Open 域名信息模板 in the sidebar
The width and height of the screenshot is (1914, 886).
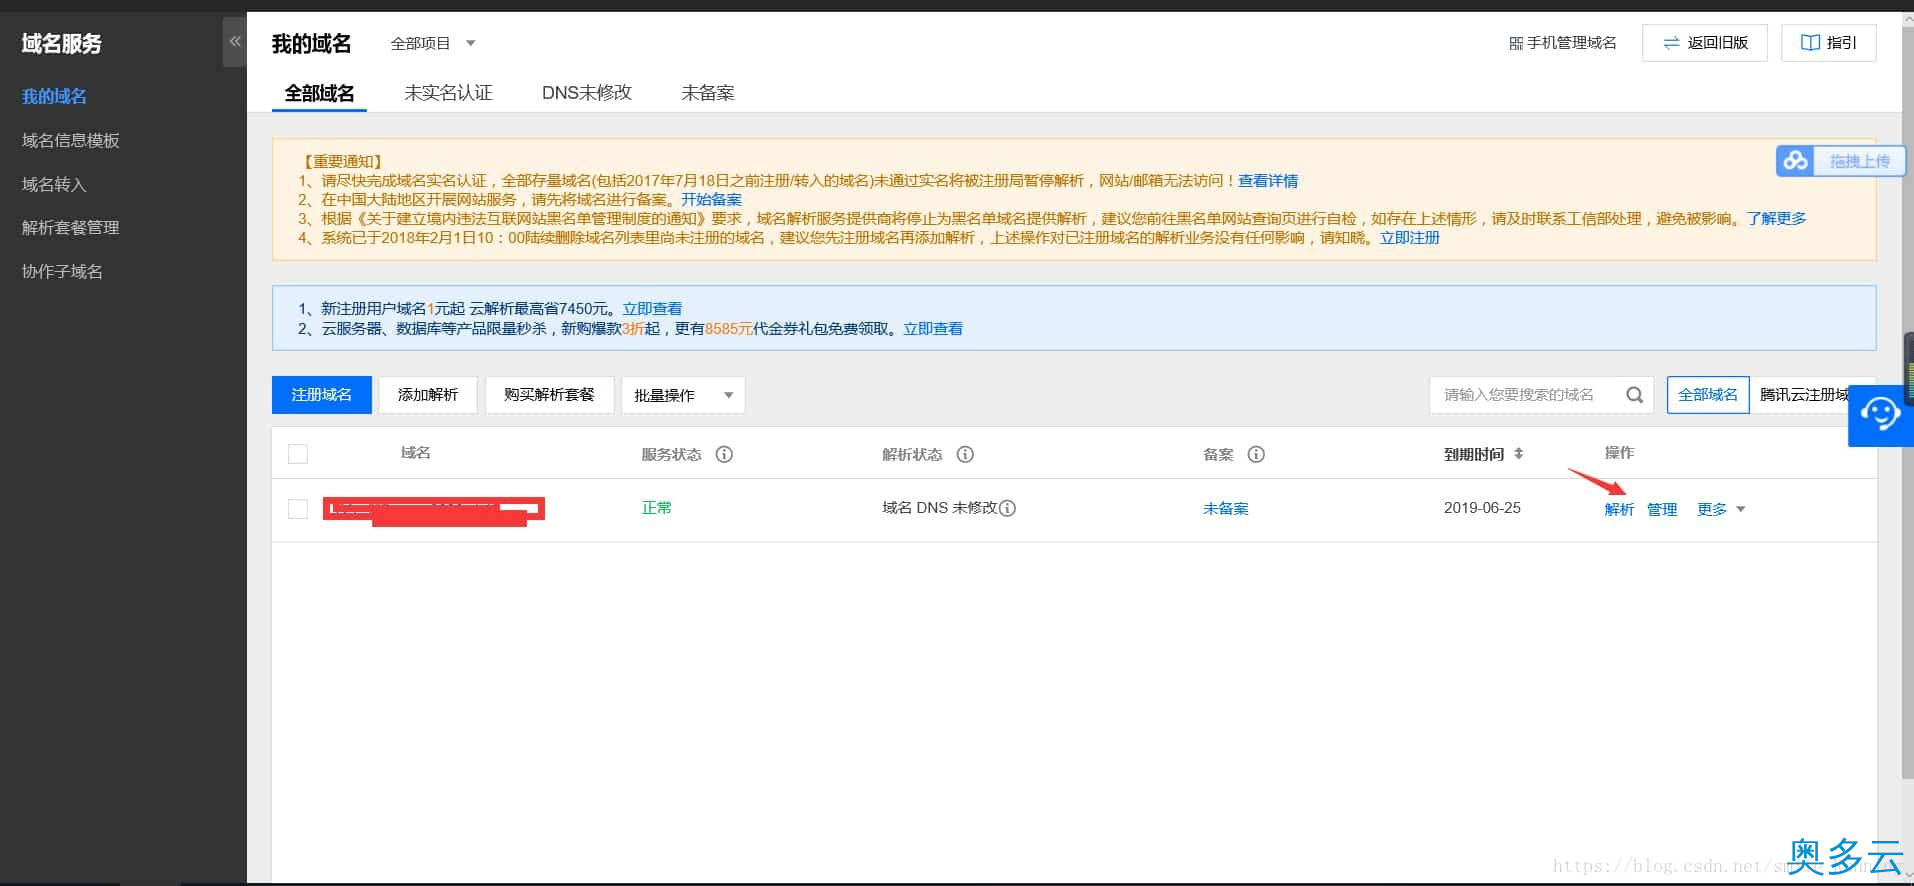(x=70, y=140)
